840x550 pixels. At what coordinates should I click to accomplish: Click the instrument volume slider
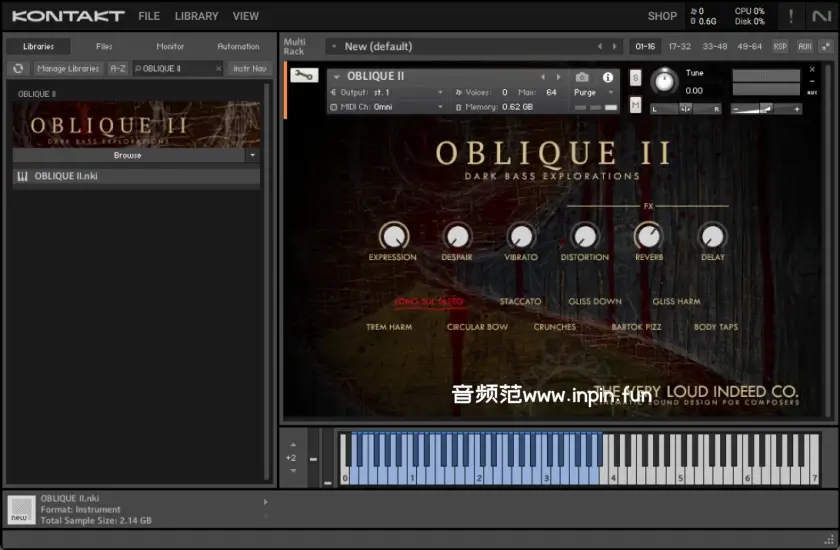[766, 108]
